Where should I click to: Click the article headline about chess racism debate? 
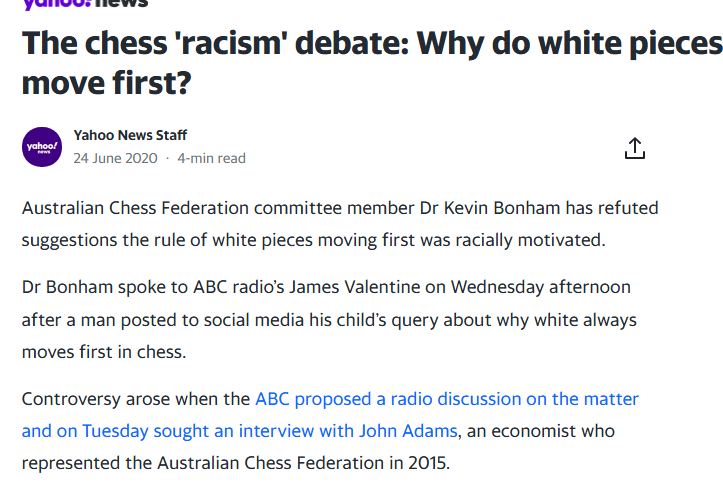pos(372,63)
